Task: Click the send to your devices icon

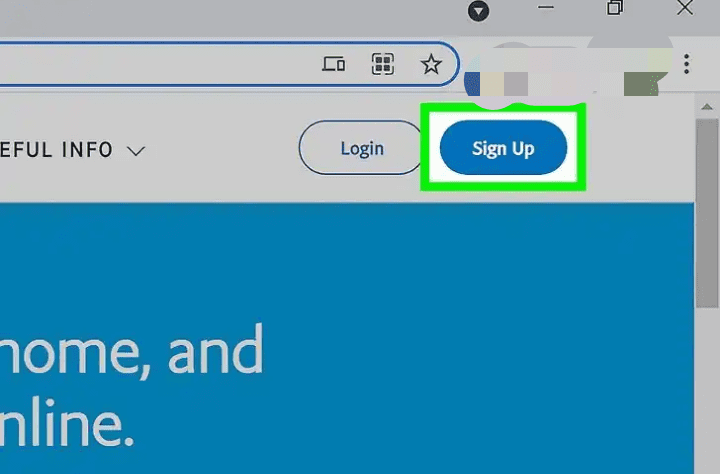Action: pyautogui.click(x=334, y=64)
